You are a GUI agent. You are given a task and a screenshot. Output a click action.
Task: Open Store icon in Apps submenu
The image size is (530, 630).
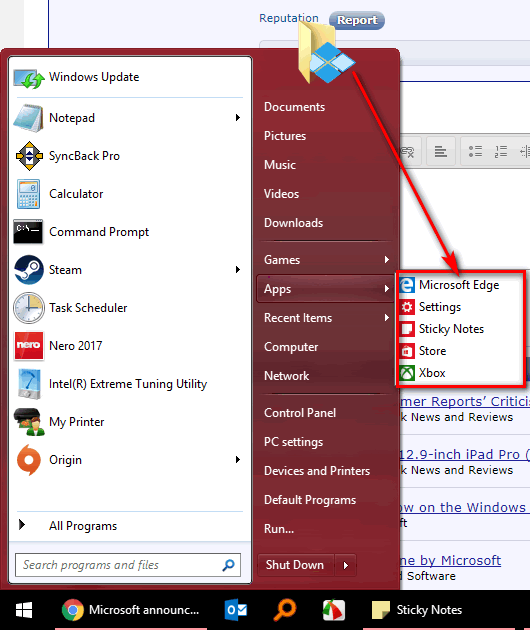407,351
